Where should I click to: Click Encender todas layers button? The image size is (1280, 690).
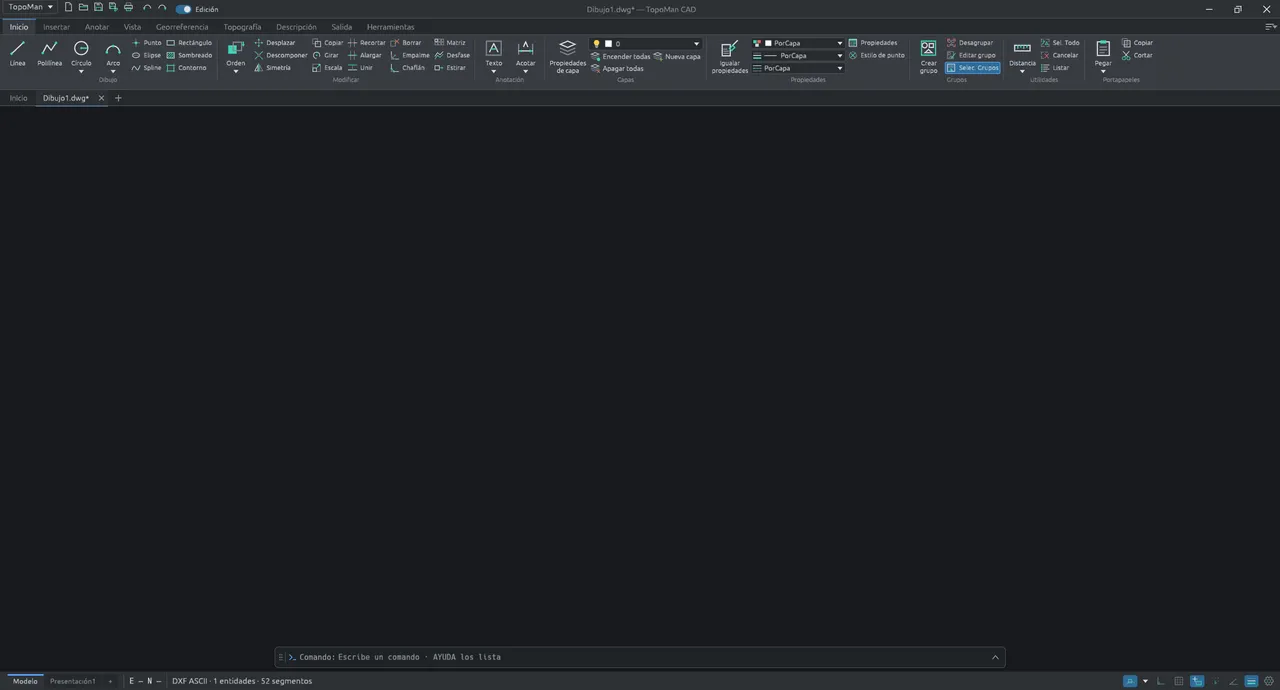click(x=620, y=56)
